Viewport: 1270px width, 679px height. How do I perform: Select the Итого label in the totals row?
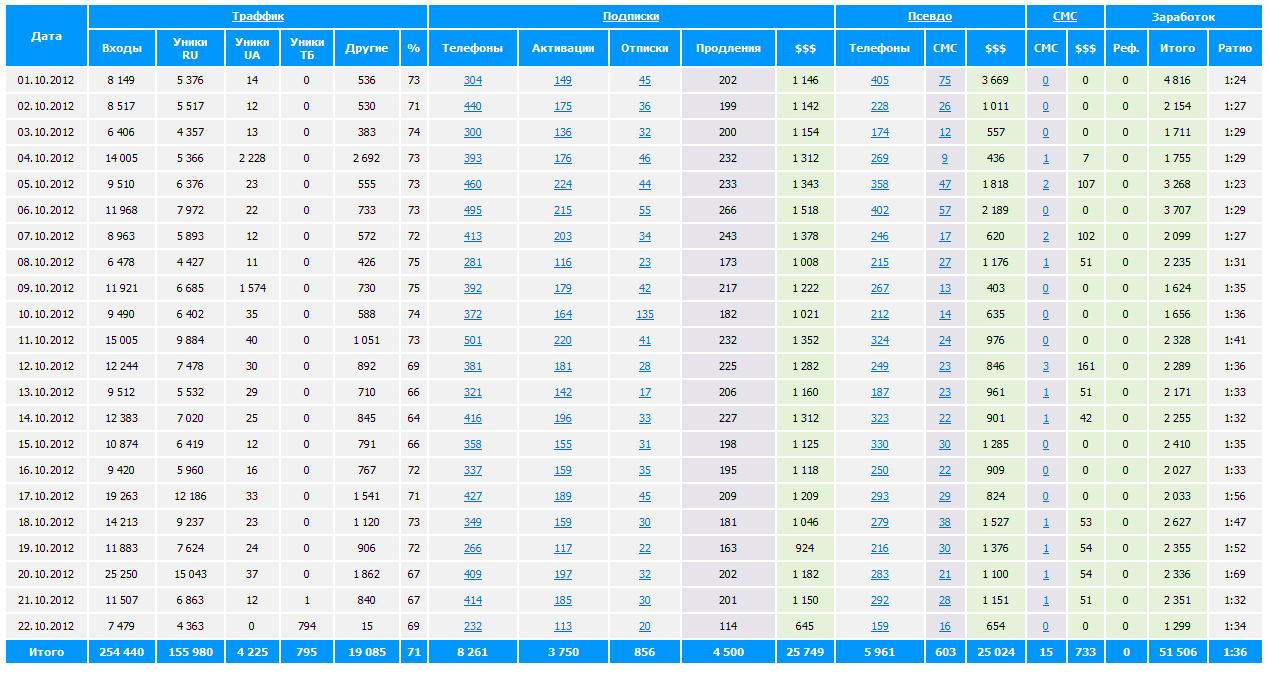tap(46, 652)
